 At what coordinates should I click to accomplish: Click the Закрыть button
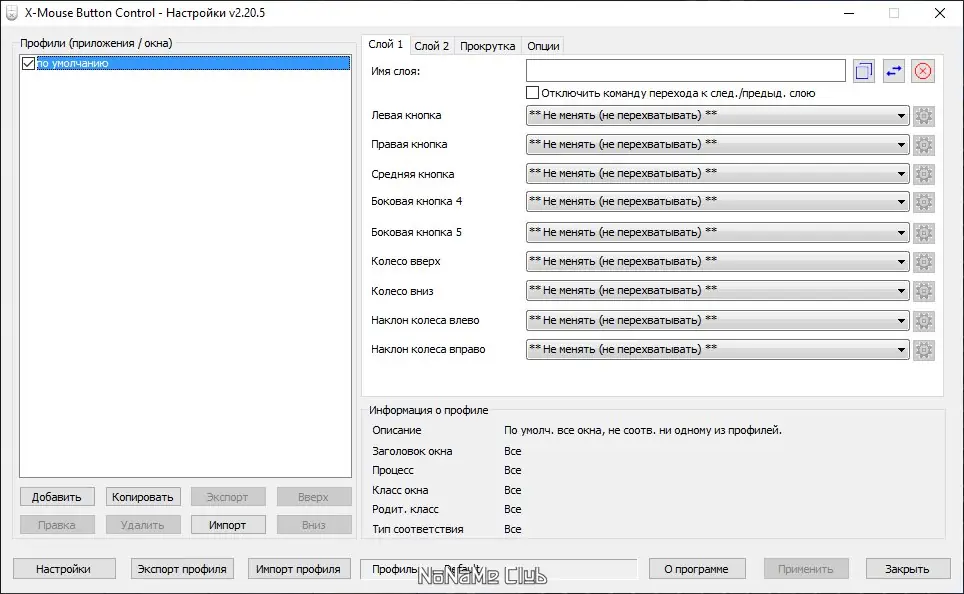[908, 569]
